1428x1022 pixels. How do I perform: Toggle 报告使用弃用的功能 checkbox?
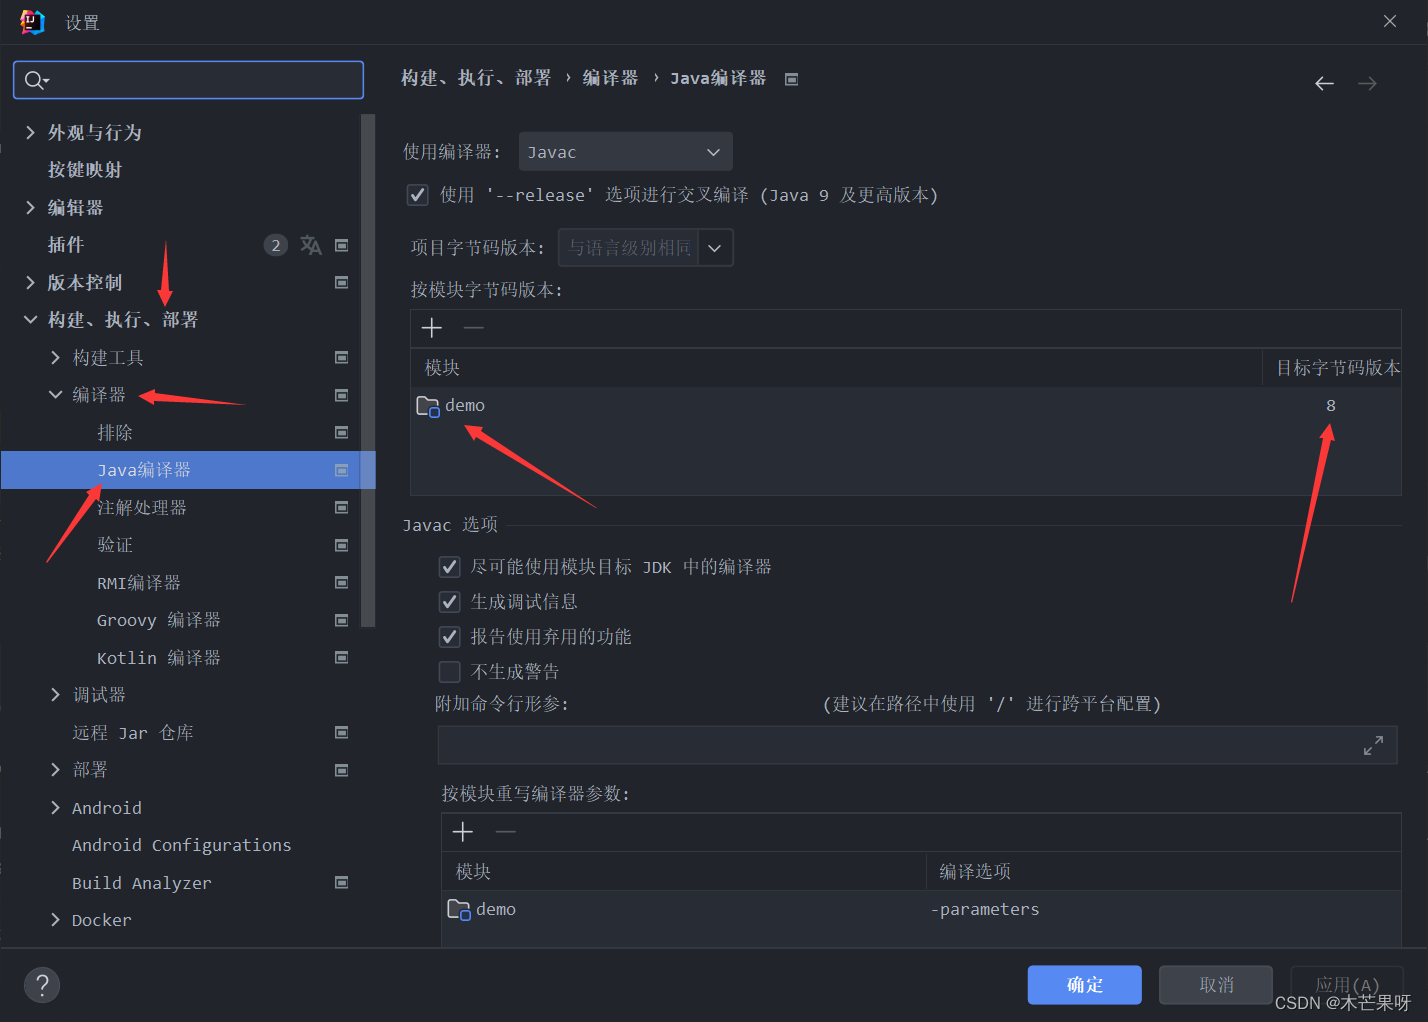click(x=450, y=637)
